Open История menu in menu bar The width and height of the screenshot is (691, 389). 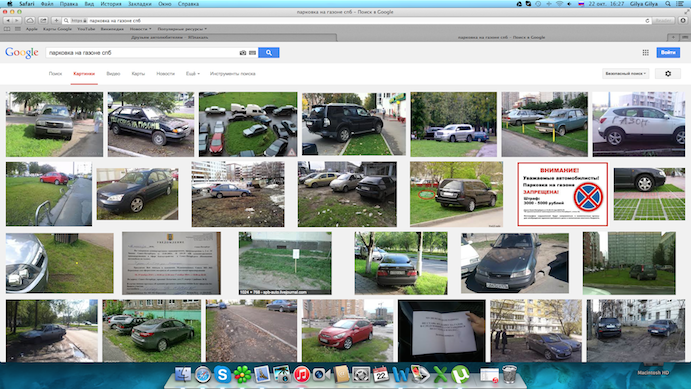click(x=111, y=4)
